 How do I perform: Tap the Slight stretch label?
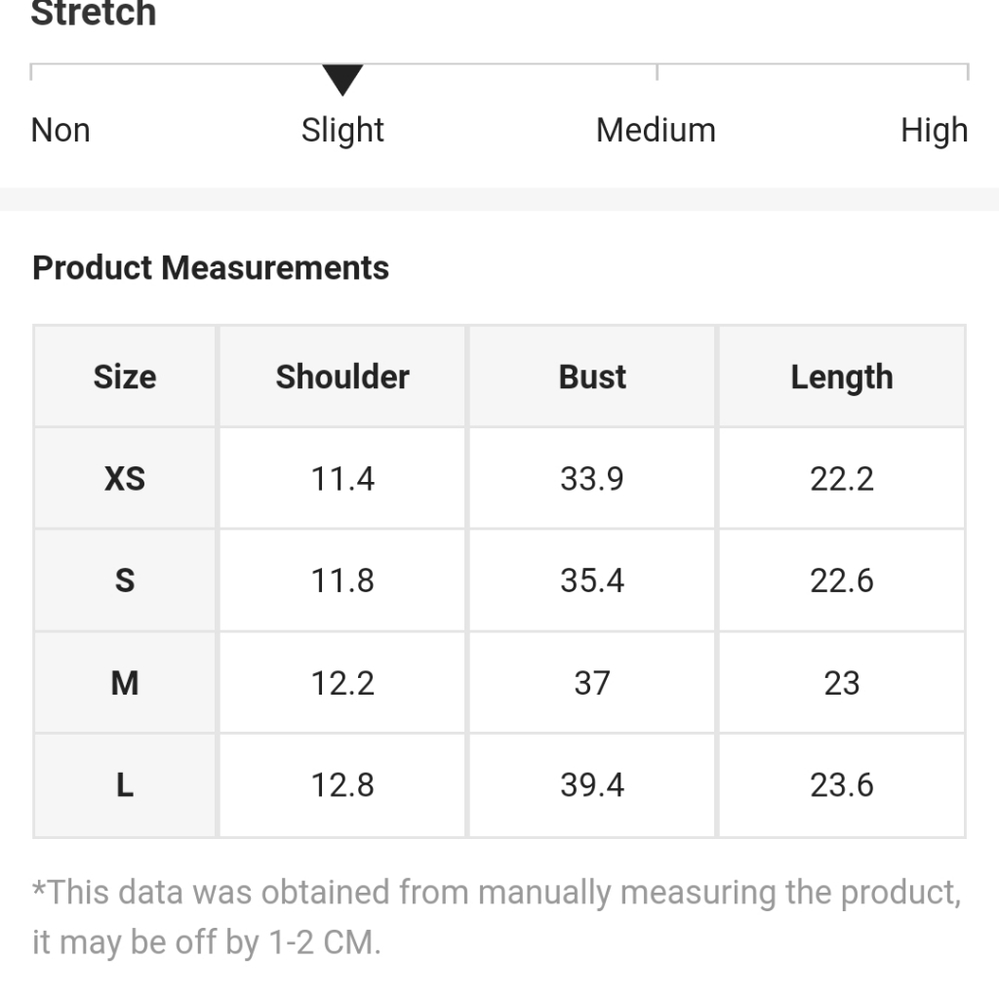click(343, 130)
